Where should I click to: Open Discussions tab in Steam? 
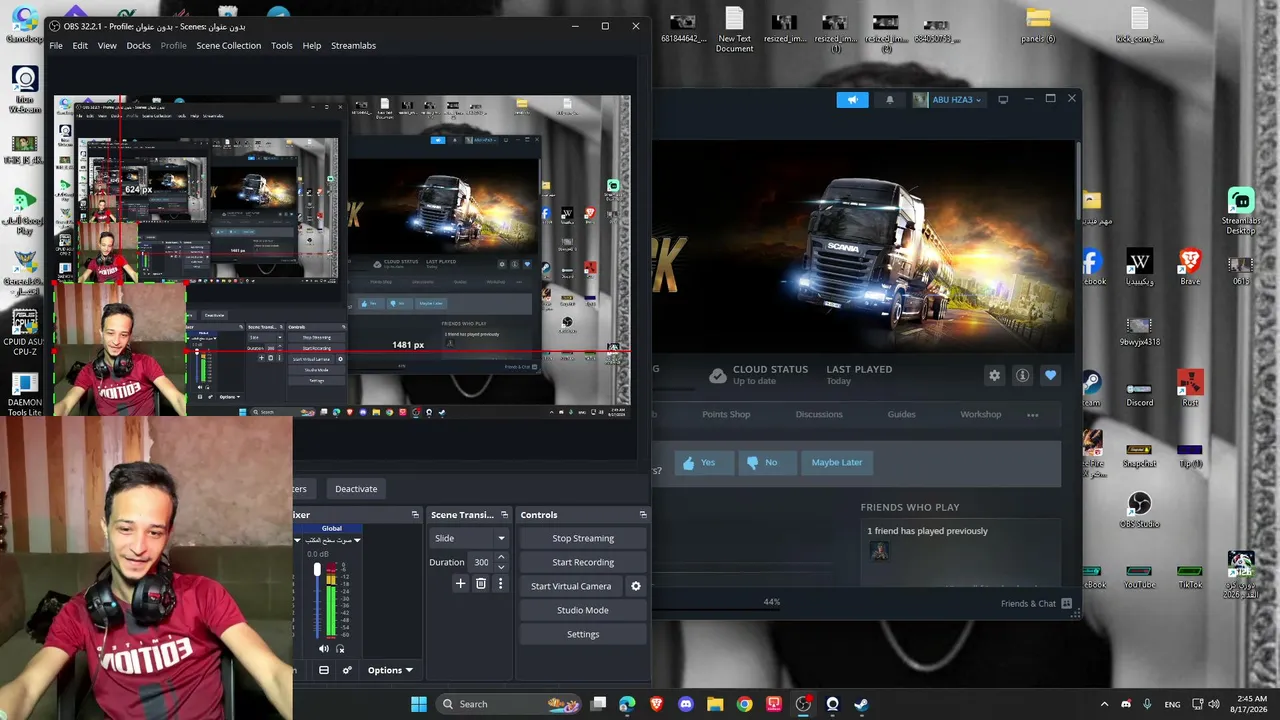click(x=818, y=414)
